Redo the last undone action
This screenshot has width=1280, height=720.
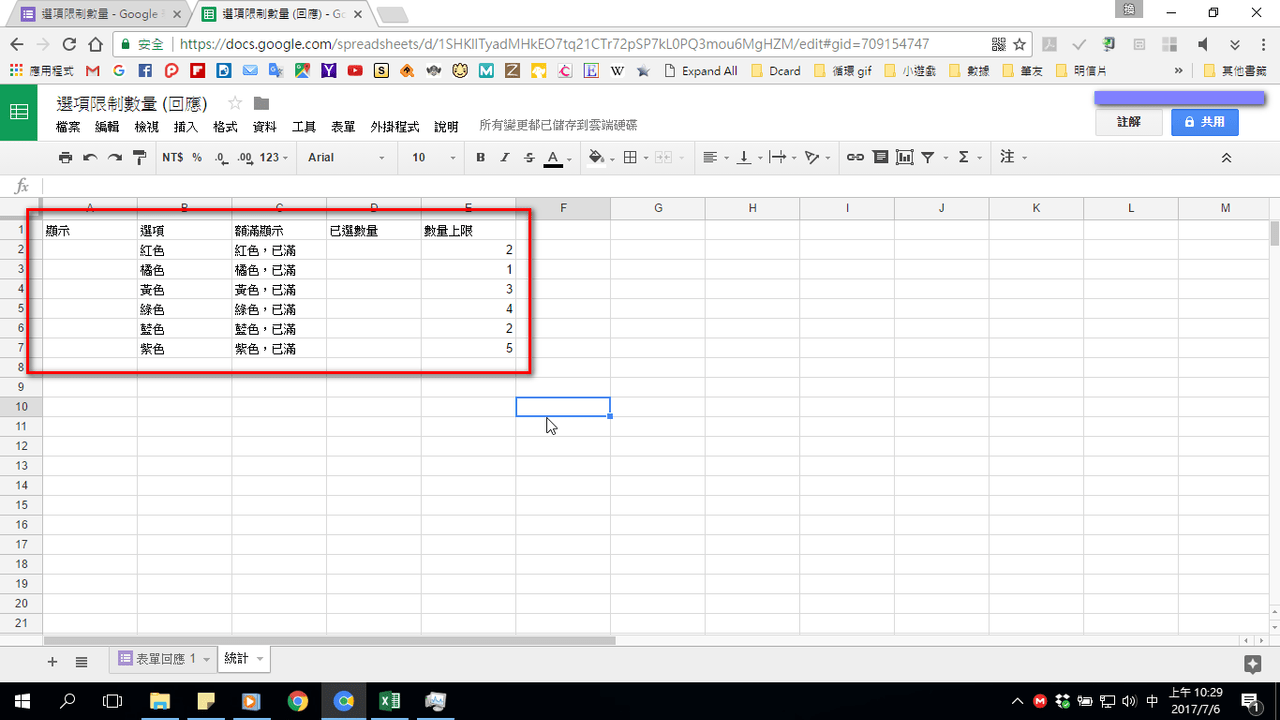click(115, 157)
